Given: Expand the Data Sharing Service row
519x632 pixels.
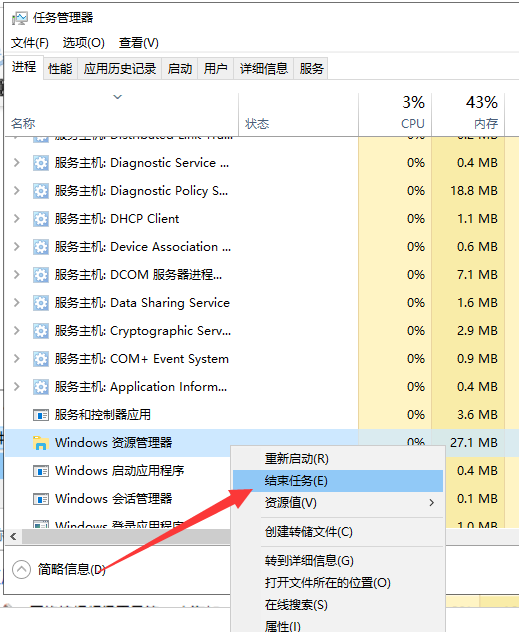Looking at the screenshot, I should 17,303.
